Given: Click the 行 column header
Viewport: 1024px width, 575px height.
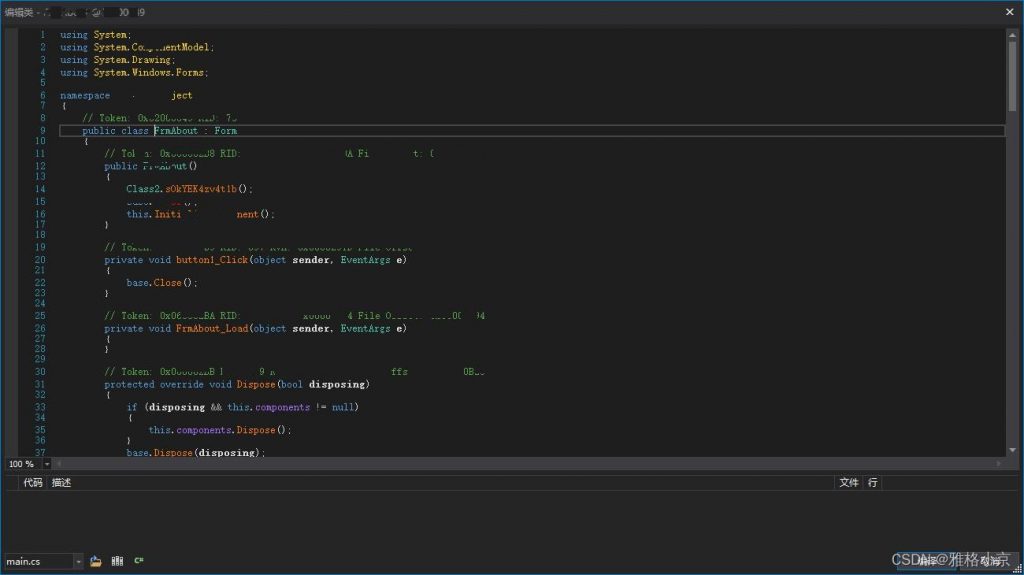Looking at the screenshot, I should point(872,483).
